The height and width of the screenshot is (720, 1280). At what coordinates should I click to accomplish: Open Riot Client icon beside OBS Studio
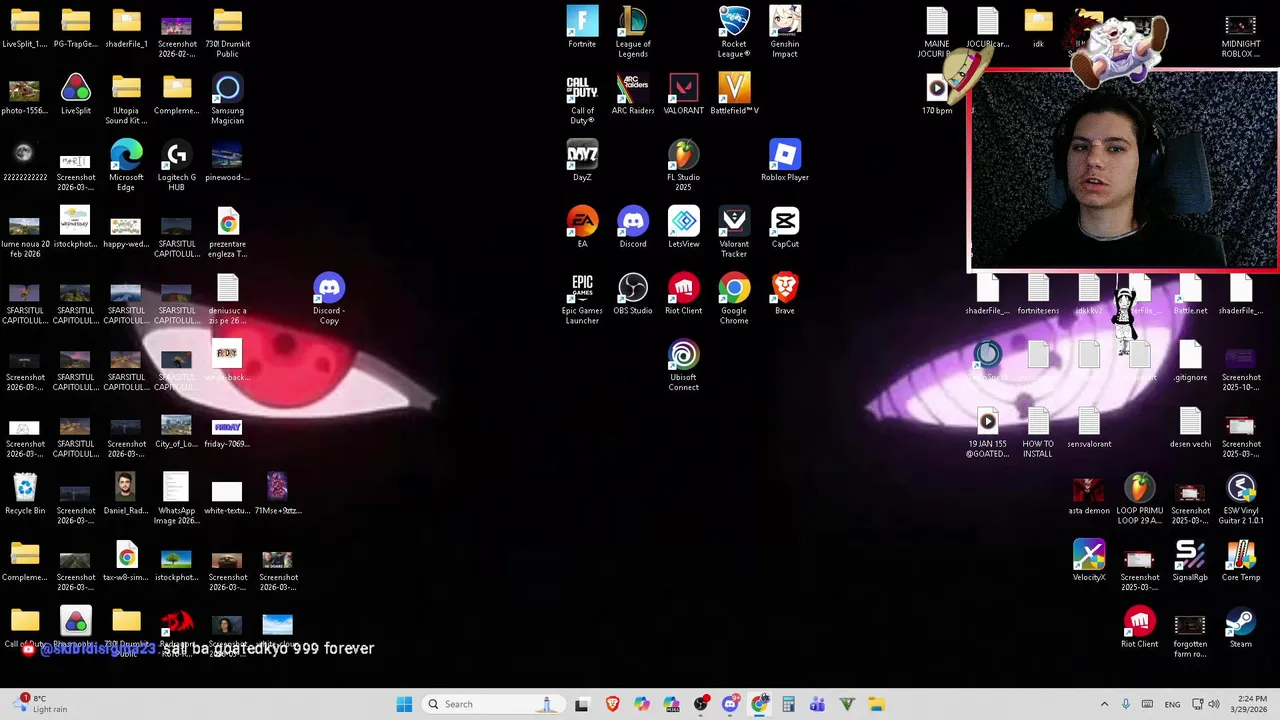(x=684, y=294)
